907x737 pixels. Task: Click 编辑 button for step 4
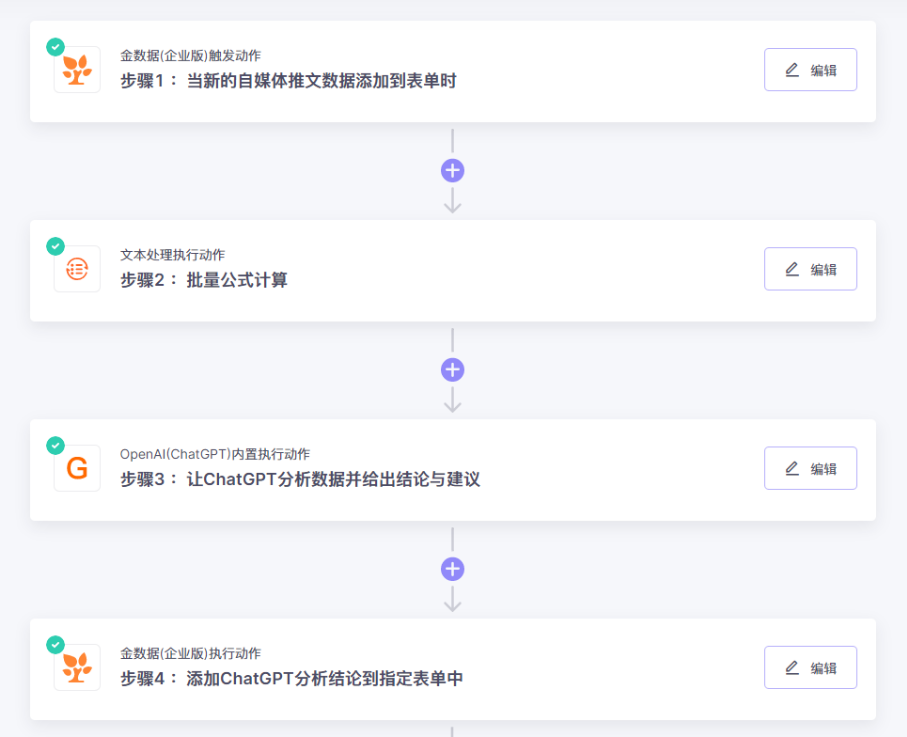coord(810,667)
